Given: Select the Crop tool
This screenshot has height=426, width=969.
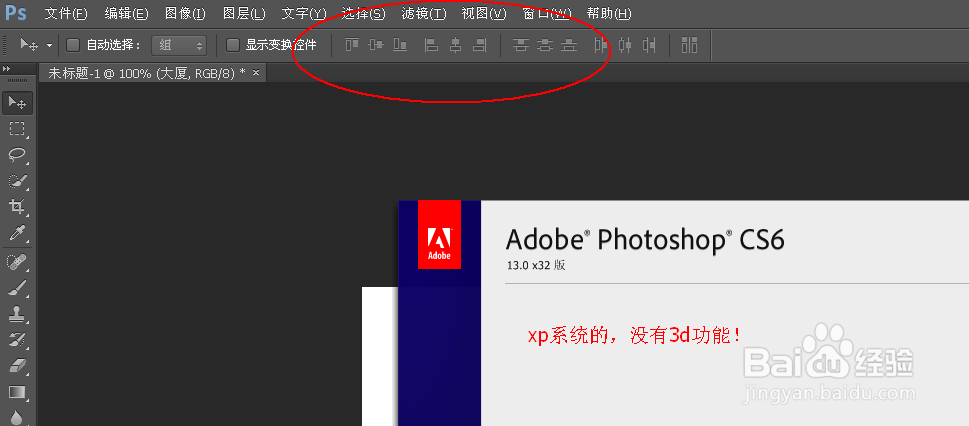Looking at the screenshot, I should click(17, 207).
